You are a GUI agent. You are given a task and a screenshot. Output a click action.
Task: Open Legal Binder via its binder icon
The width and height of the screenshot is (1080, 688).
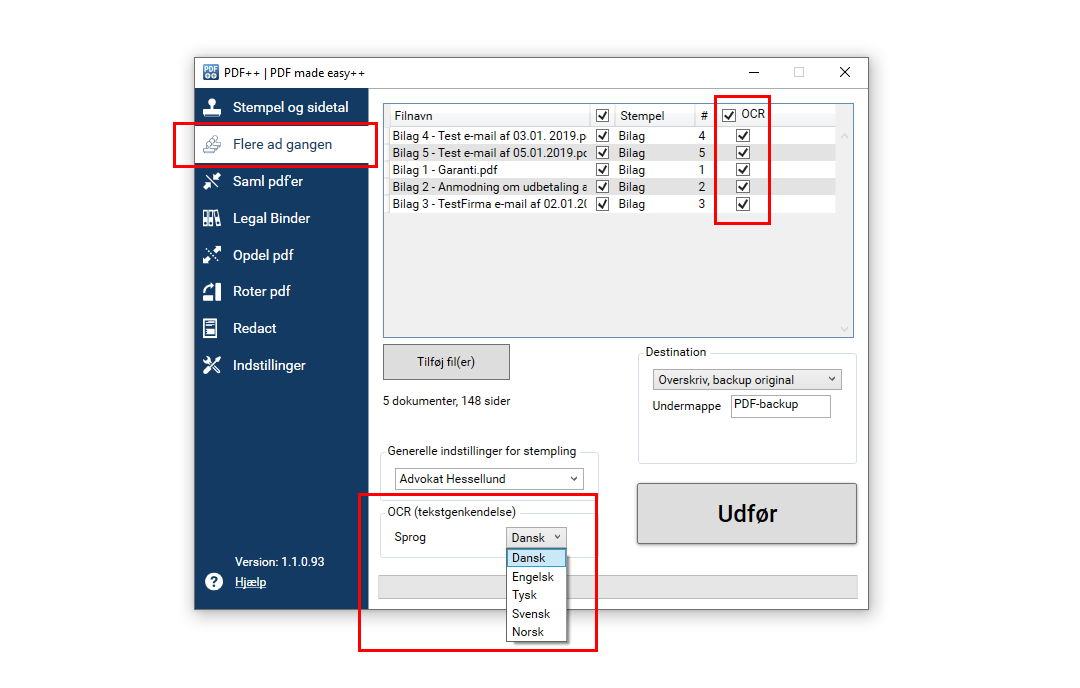pos(212,218)
